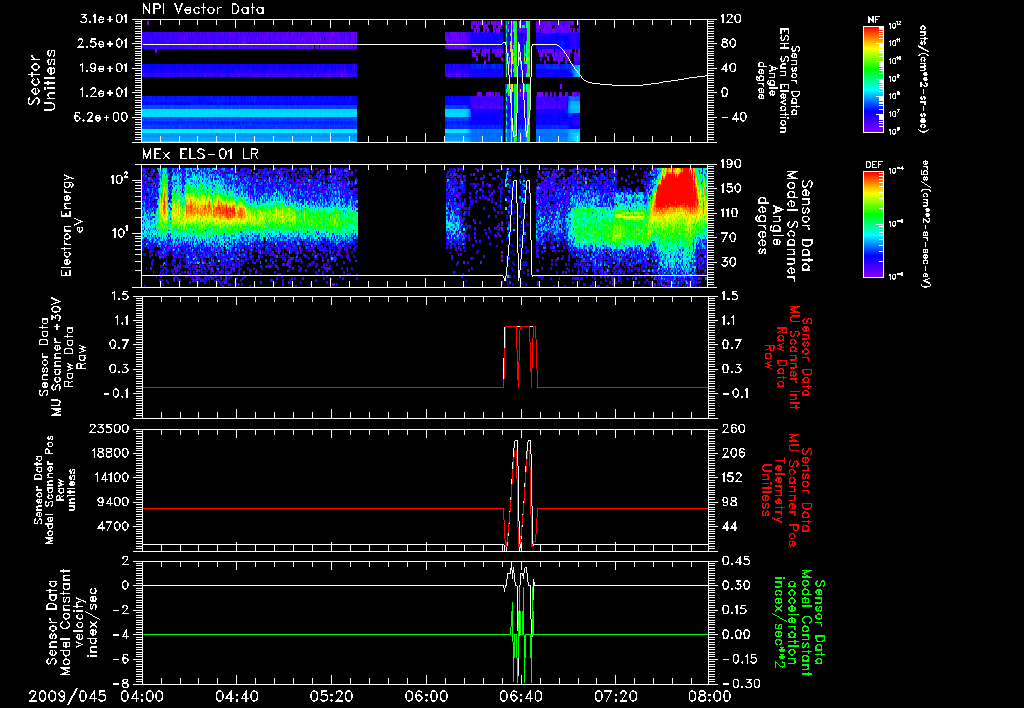Click the '152' telemetry tick value

click(x=730, y=477)
